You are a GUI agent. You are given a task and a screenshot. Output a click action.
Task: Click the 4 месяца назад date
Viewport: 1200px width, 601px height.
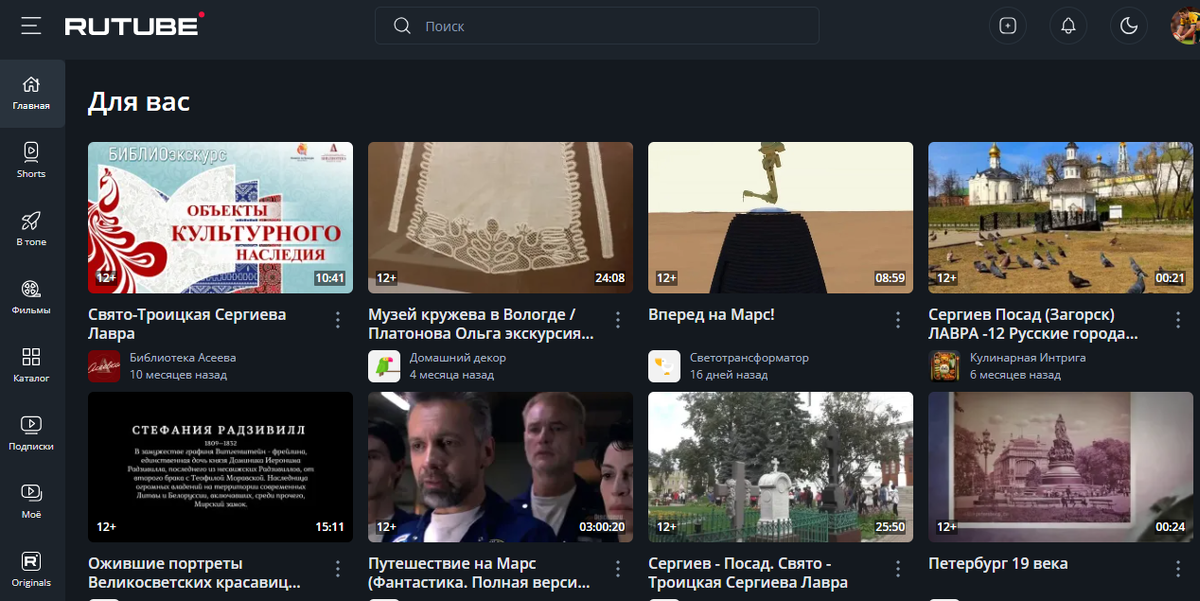coord(452,375)
